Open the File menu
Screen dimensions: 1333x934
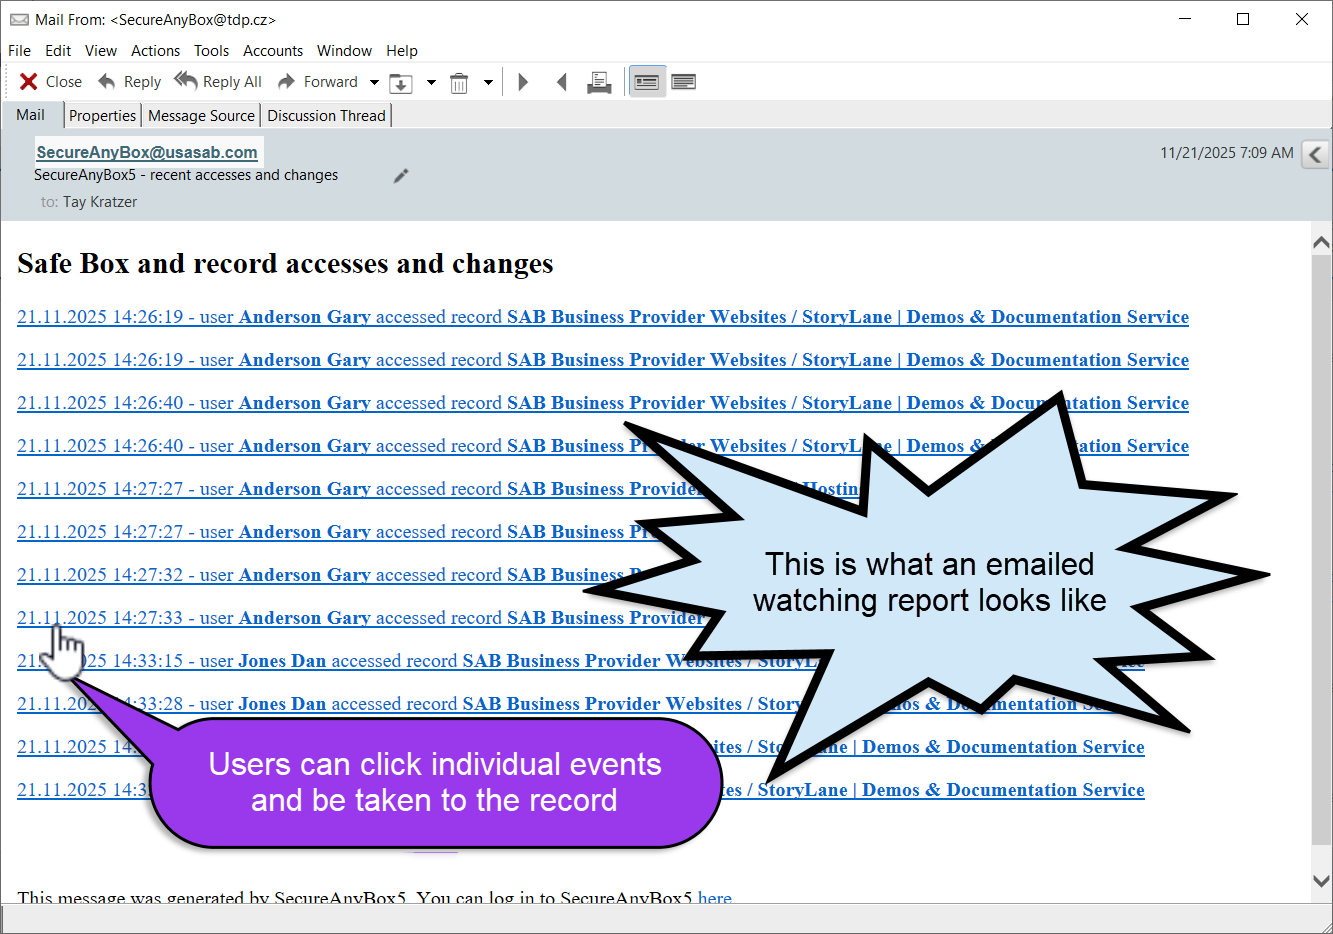point(19,51)
